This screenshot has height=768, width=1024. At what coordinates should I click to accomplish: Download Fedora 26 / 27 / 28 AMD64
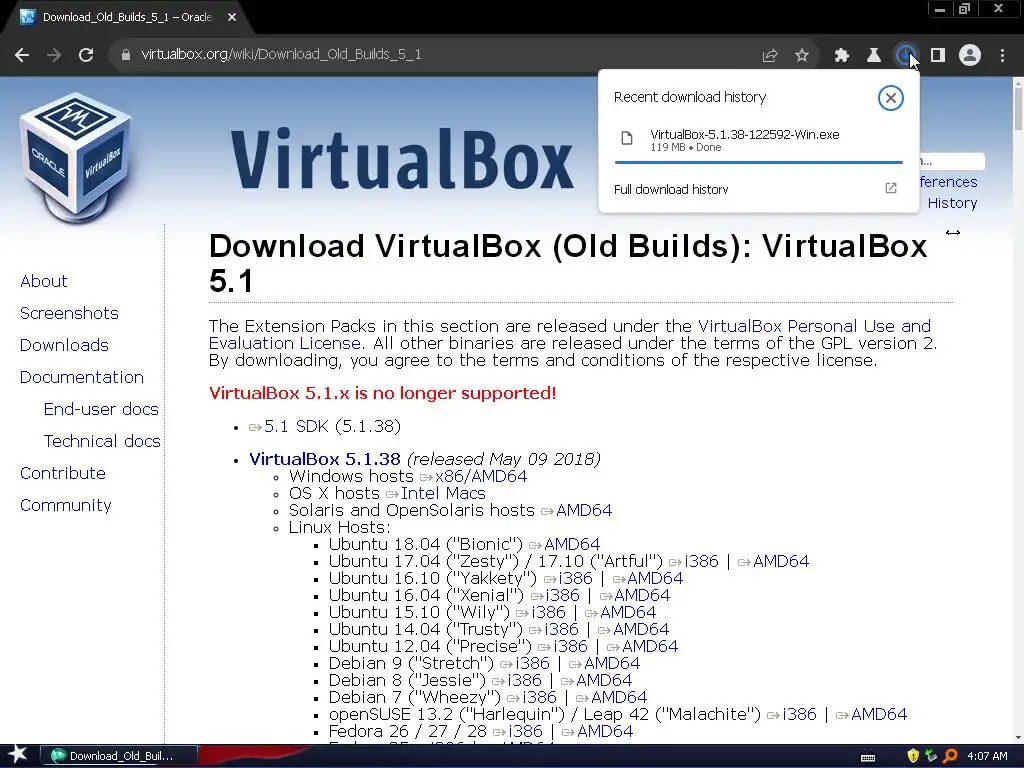[x=605, y=731]
